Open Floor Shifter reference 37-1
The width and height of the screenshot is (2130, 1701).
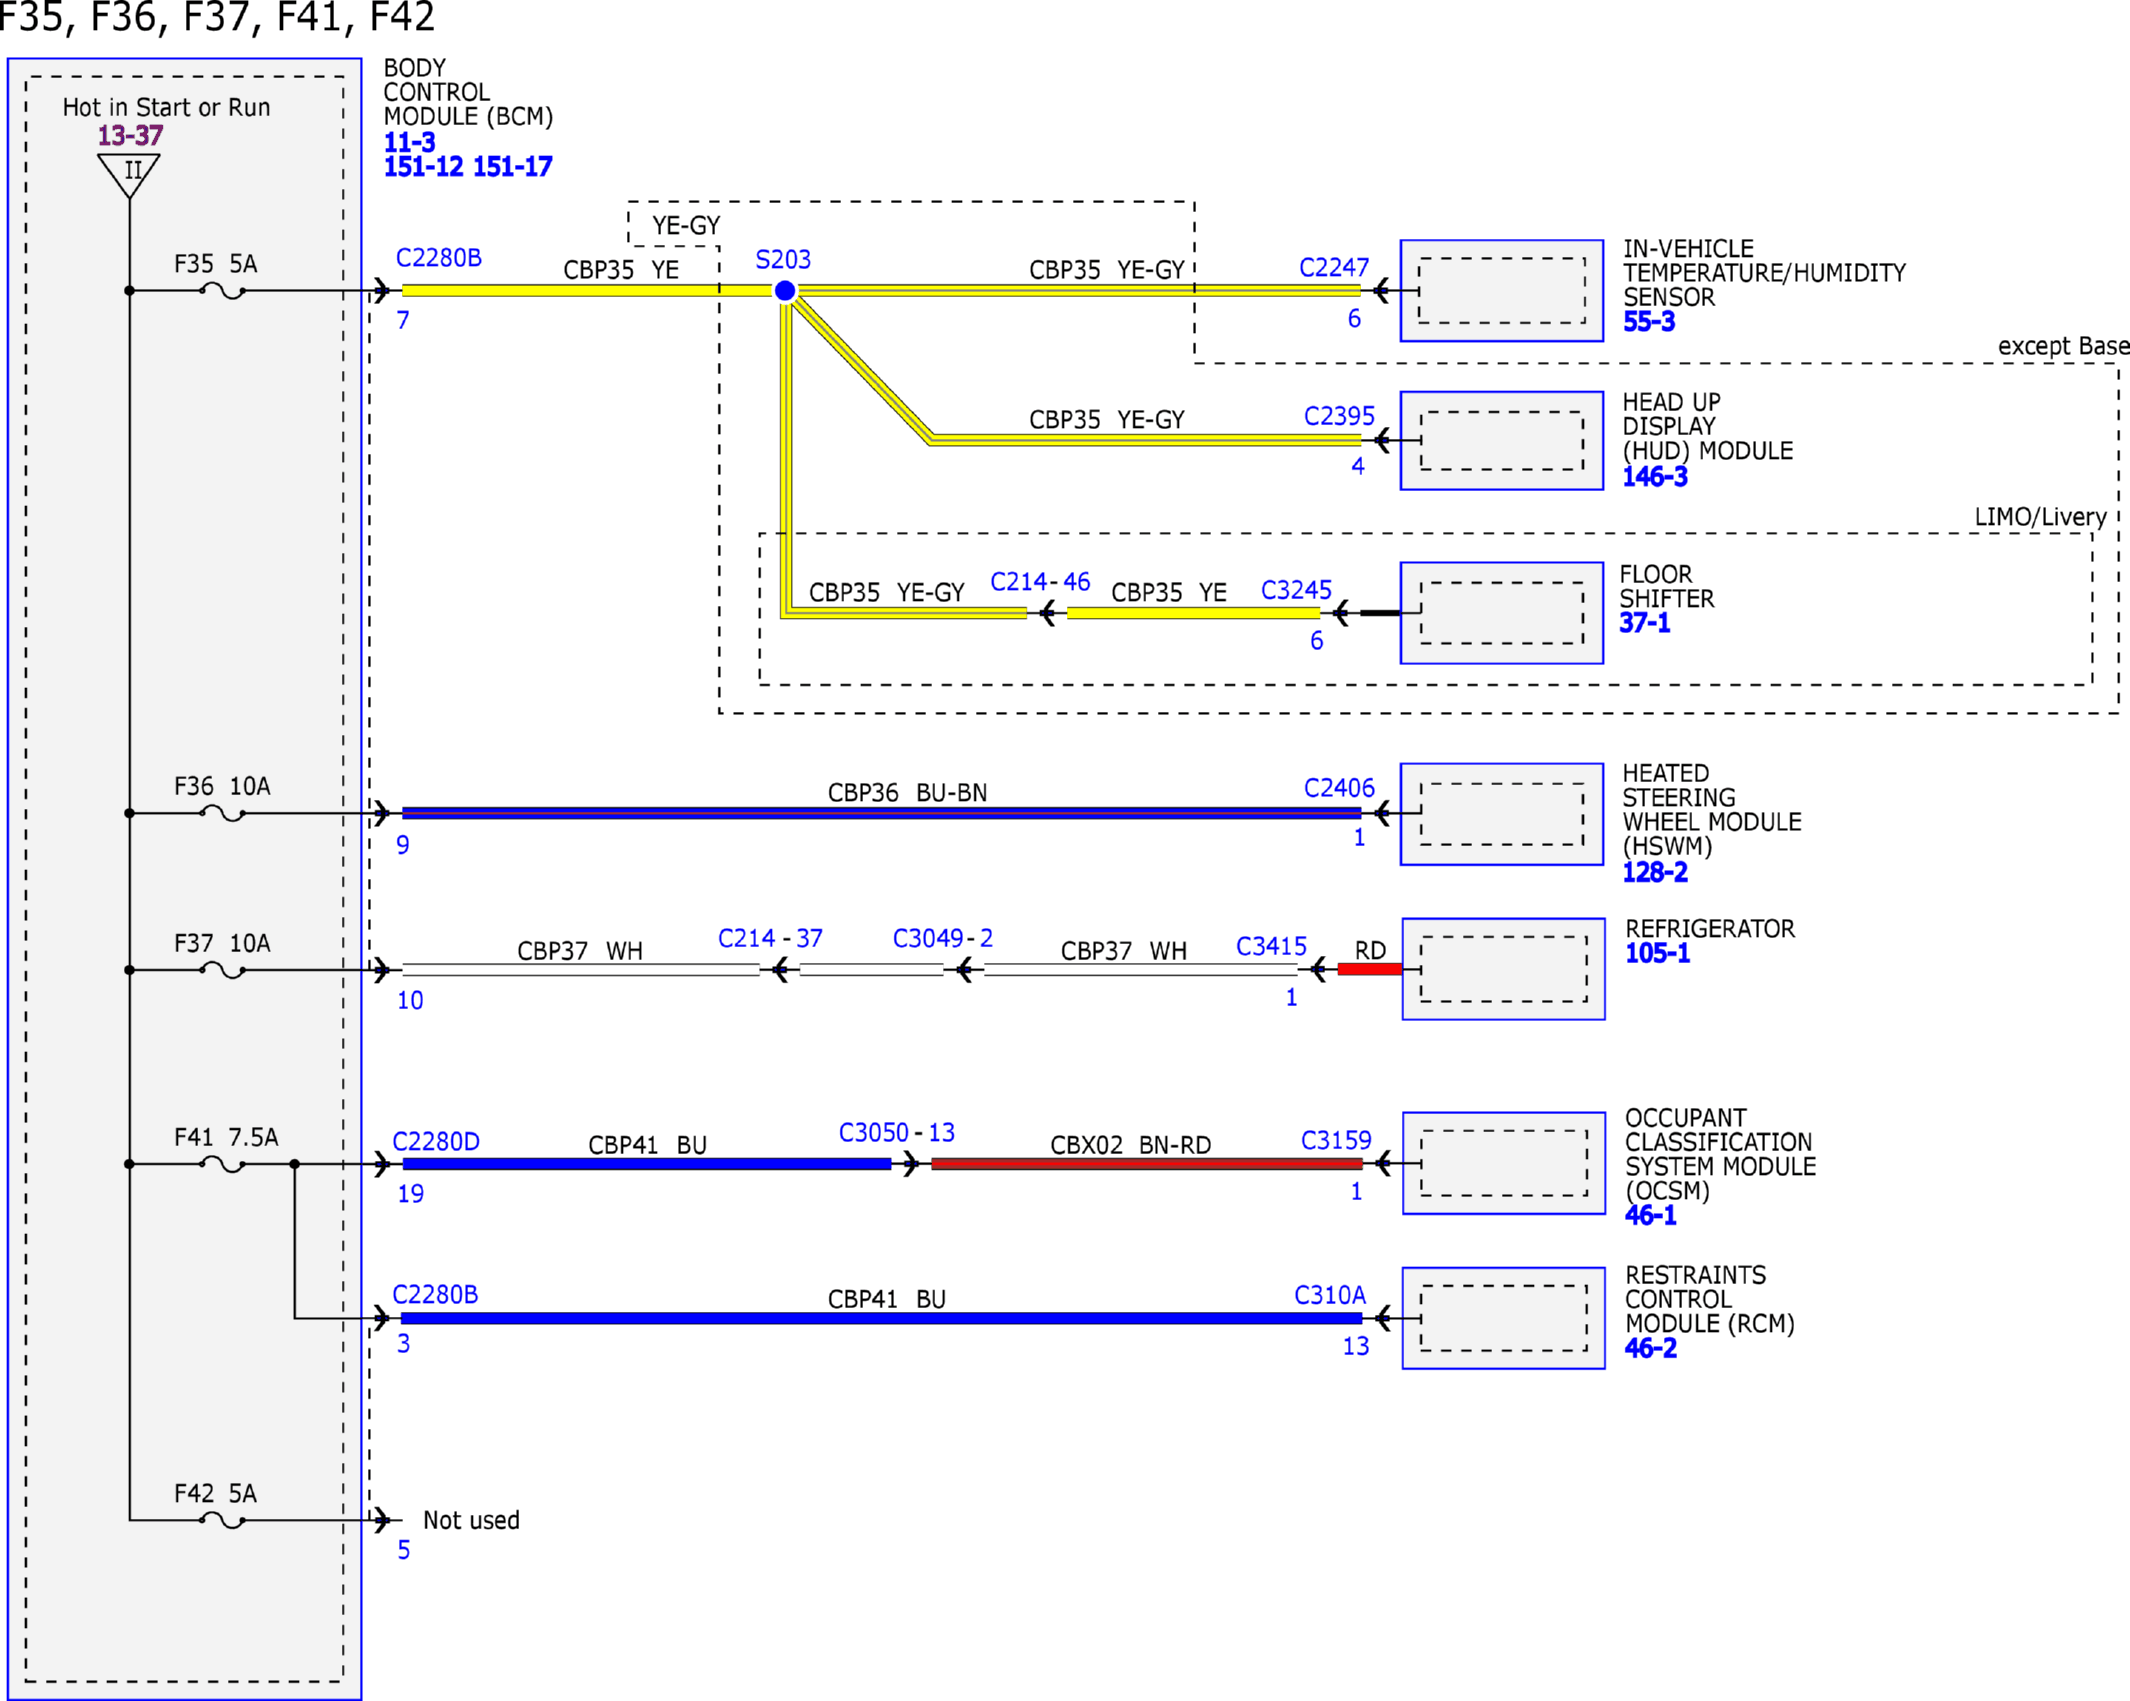pos(1645,623)
